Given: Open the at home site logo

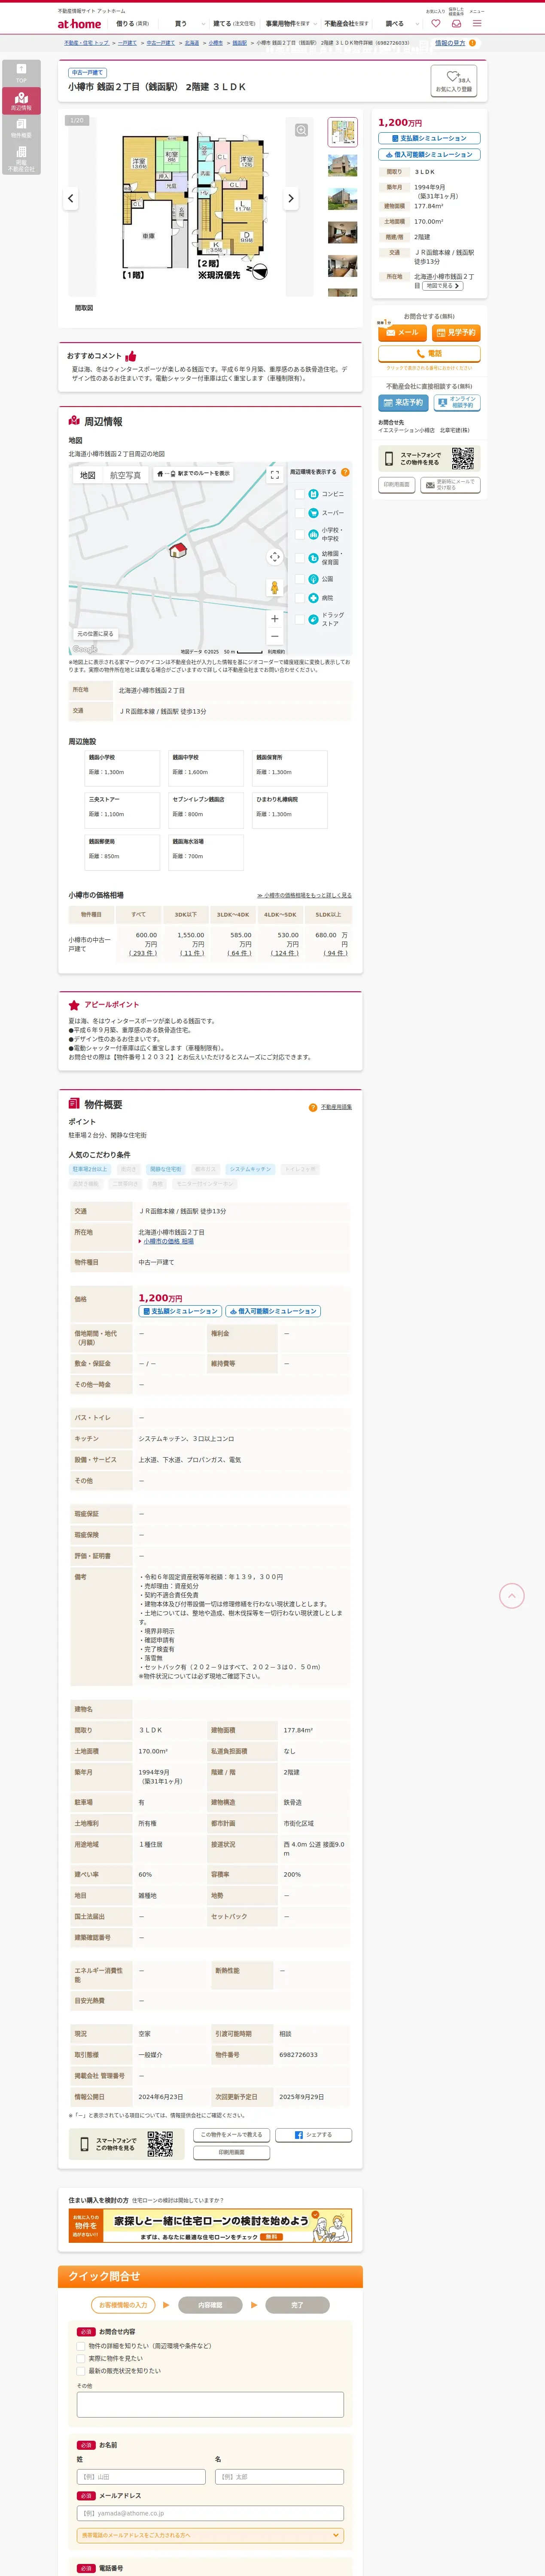Looking at the screenshot, I should click(79, 24).
